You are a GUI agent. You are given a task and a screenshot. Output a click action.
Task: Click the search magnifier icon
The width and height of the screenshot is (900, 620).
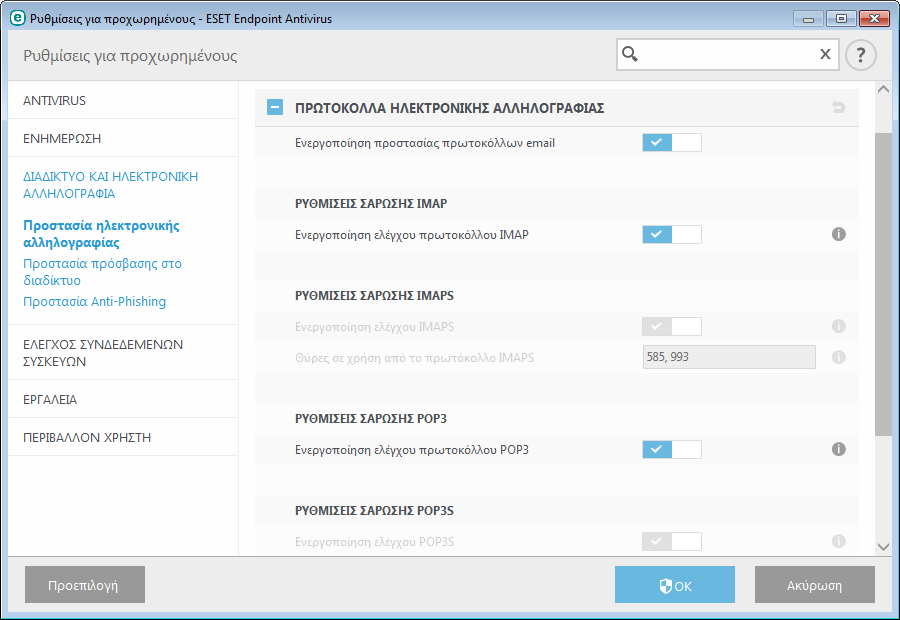tap(630, 54)
